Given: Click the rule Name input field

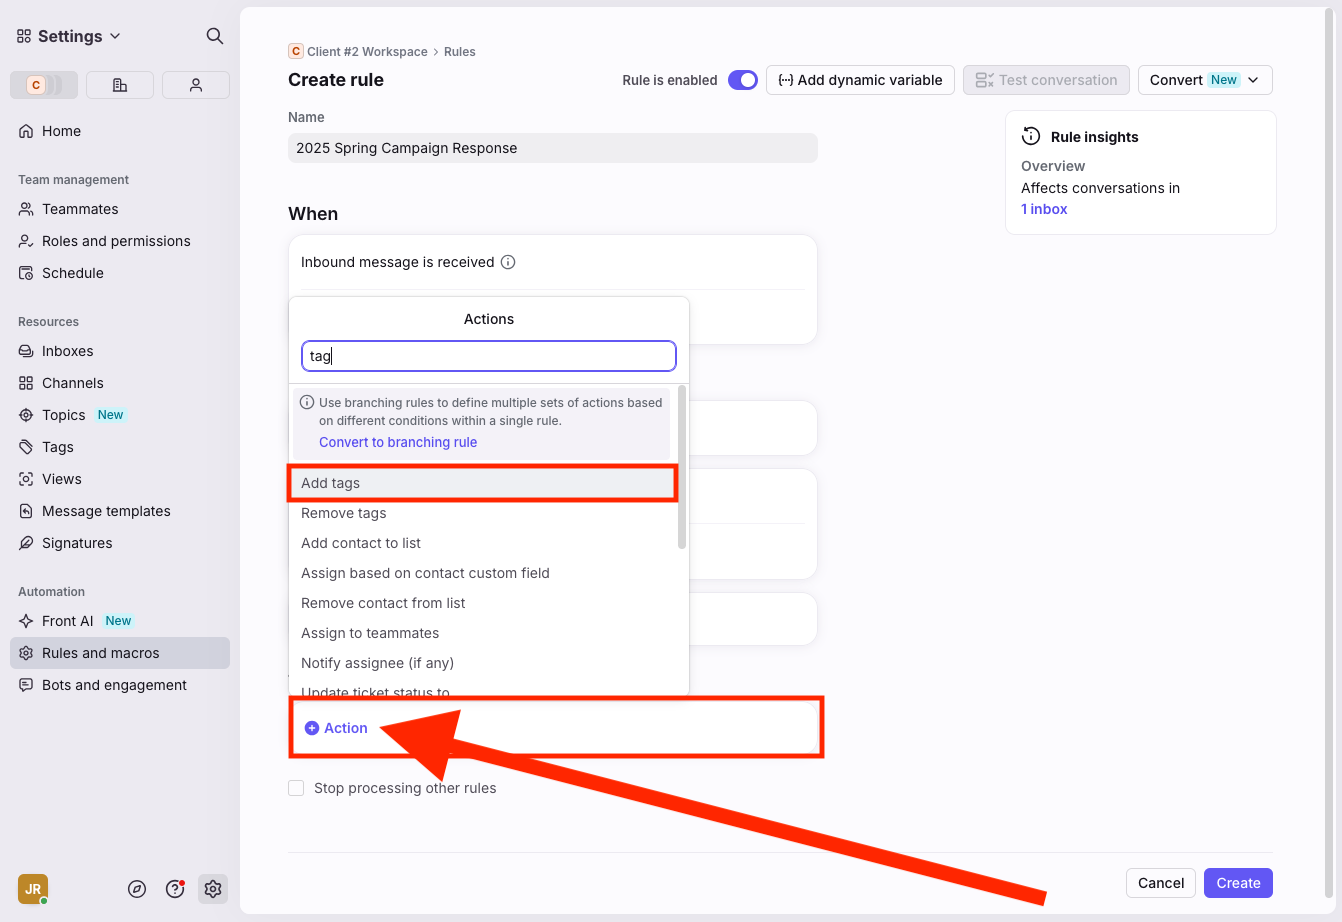Looking at the screenshot, I should (552, 148).
